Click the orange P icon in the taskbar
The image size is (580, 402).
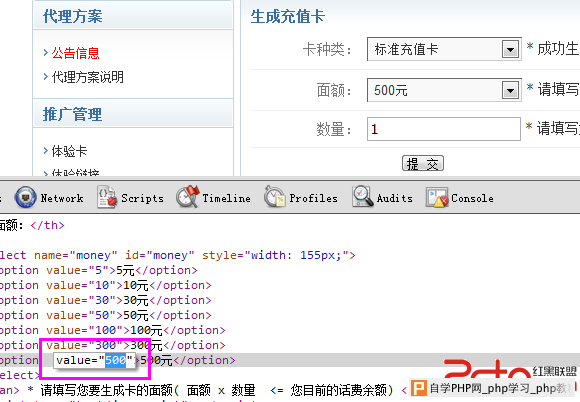(419, 388)
